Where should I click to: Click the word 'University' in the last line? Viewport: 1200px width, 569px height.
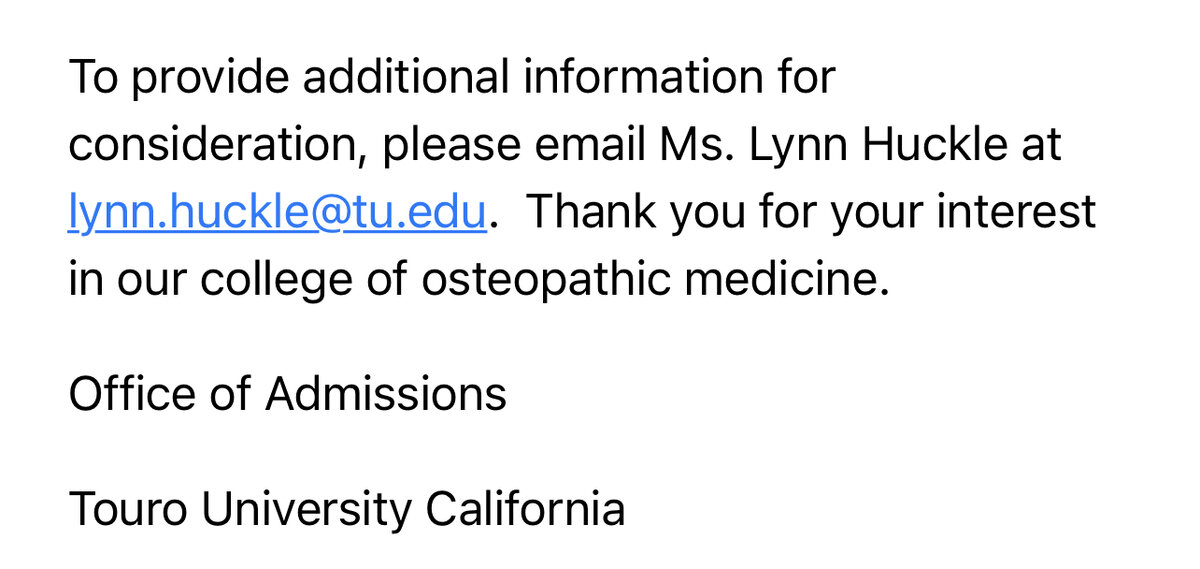coord(306,509)
